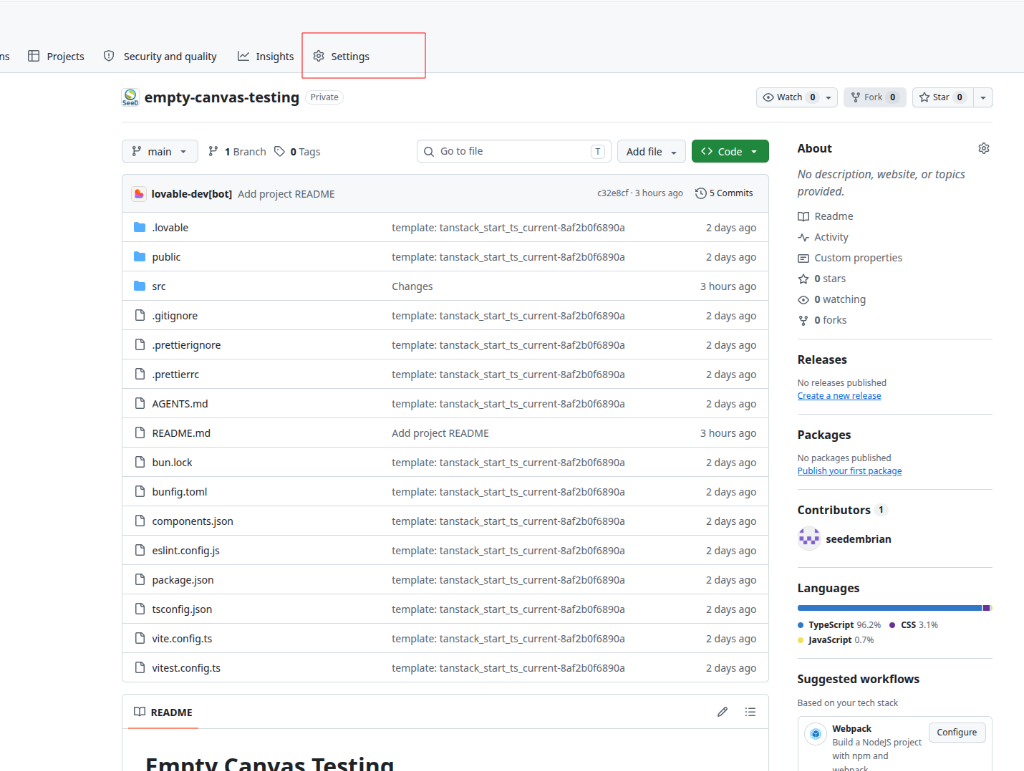This screenshot has width=1024, height=771.
Task: Open the Contributors heading link
Action: (x=842, y=510)
